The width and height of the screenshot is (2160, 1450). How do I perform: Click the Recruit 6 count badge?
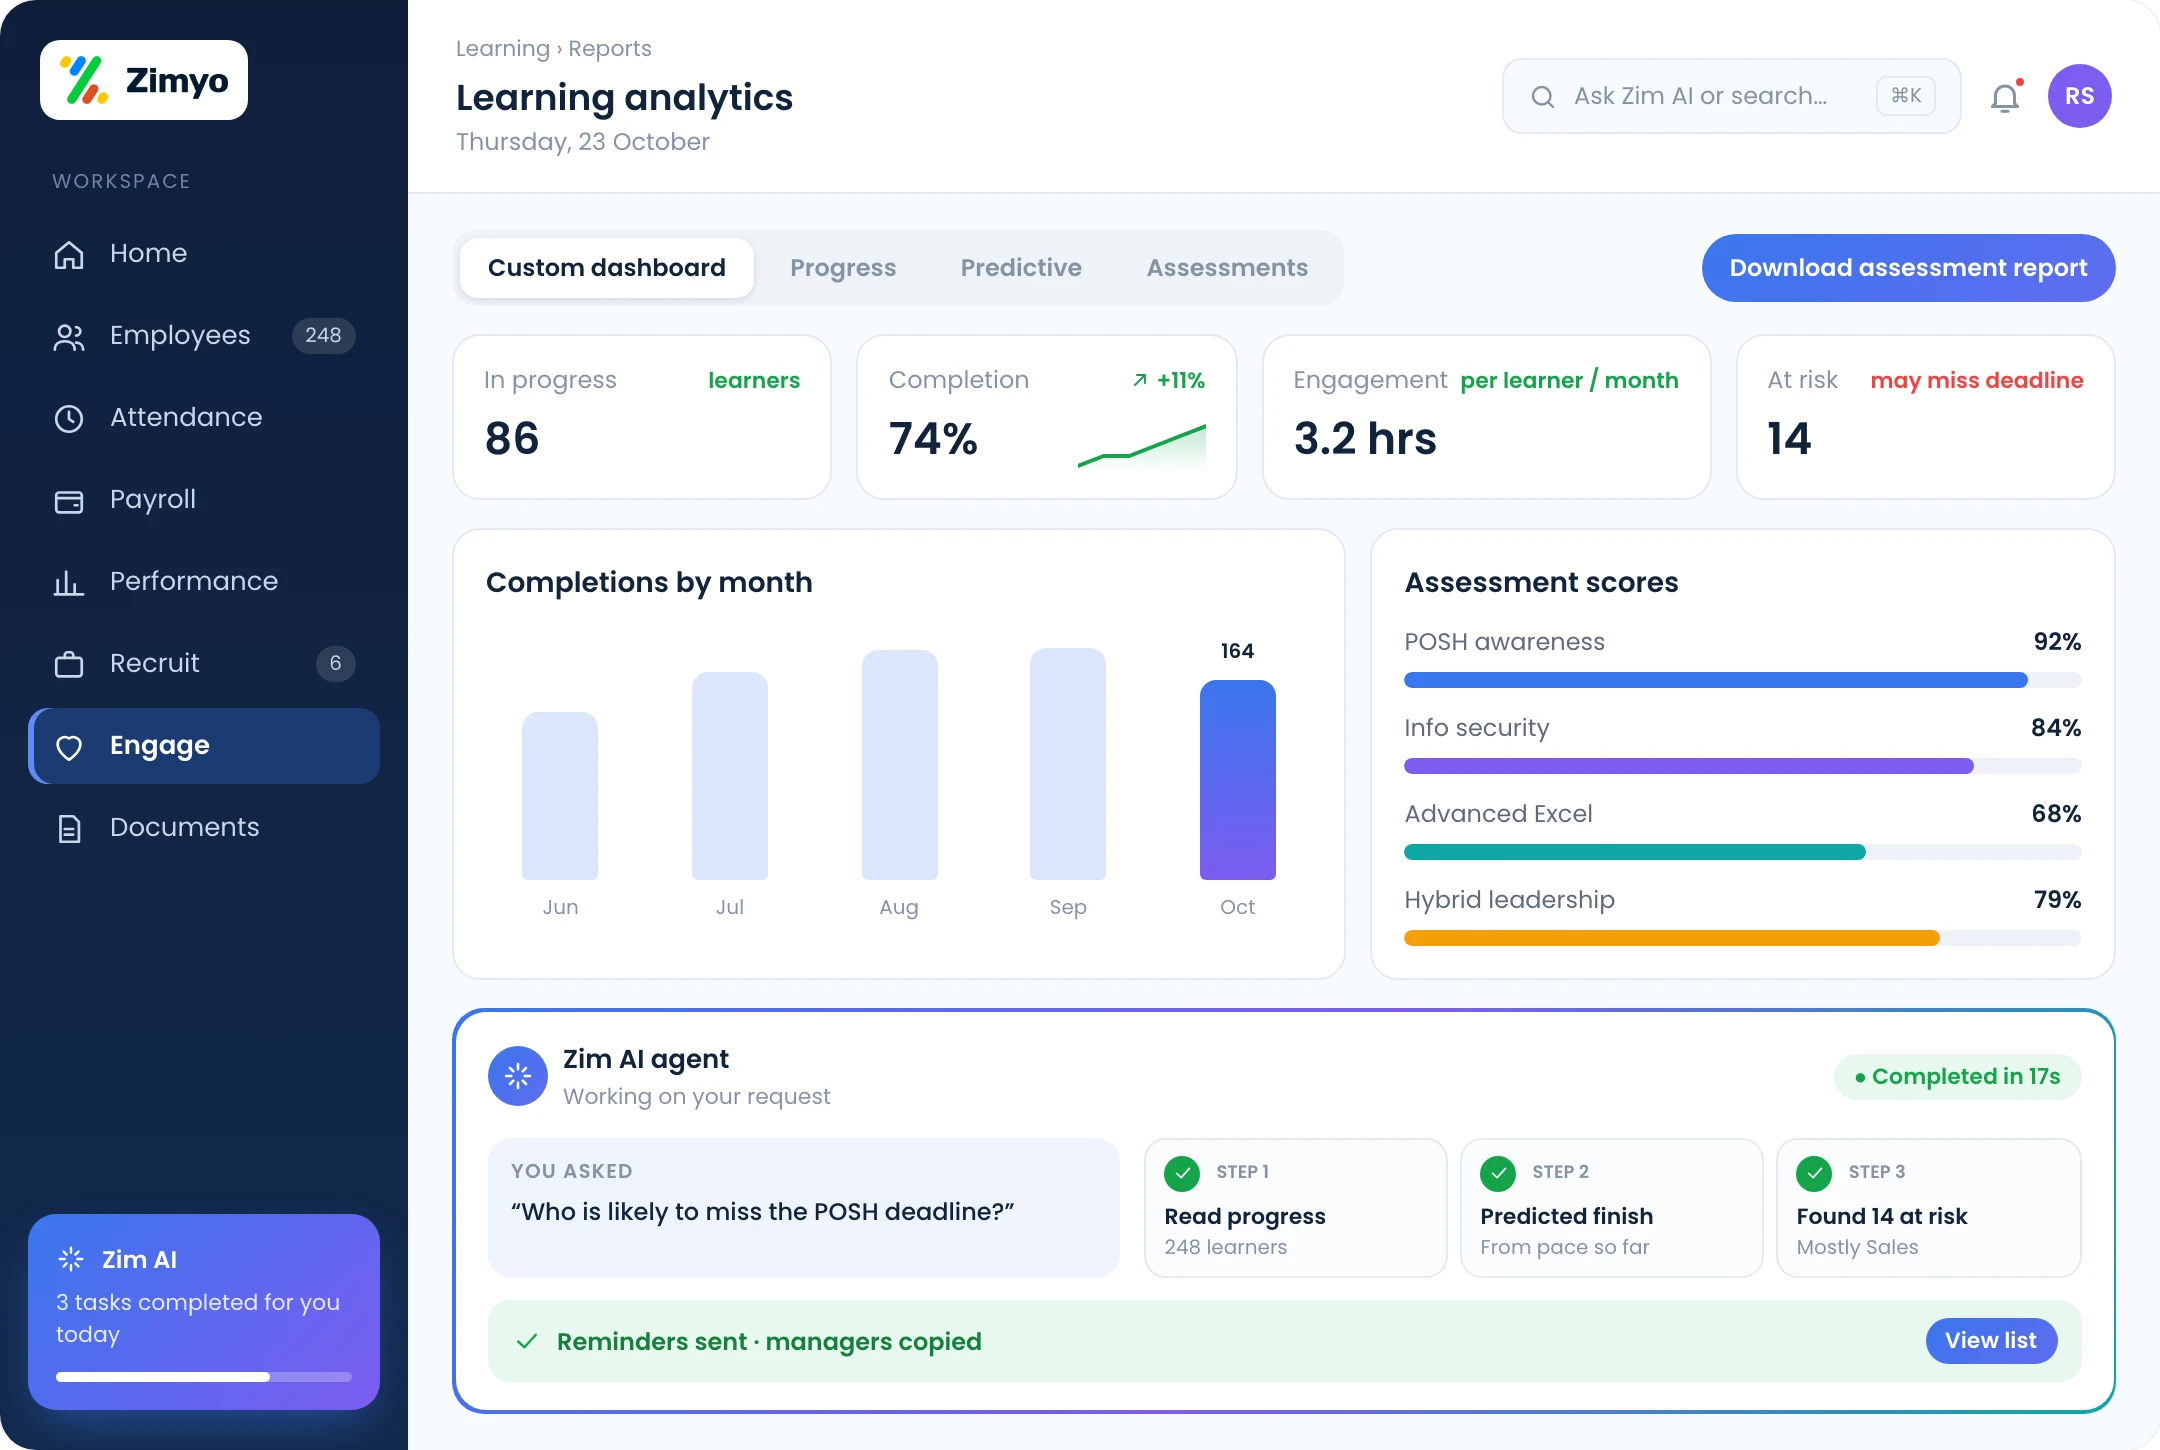pyautogui.click(x=335, y=664)
